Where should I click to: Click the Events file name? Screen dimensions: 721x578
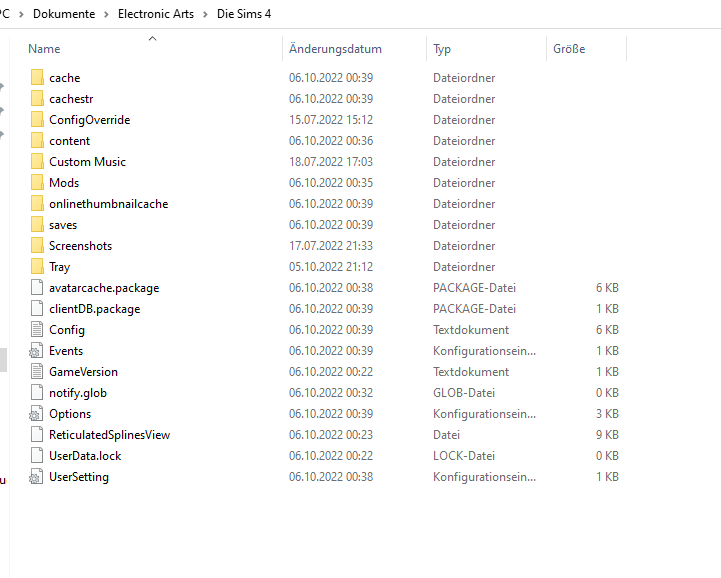(x=66, y=351)
